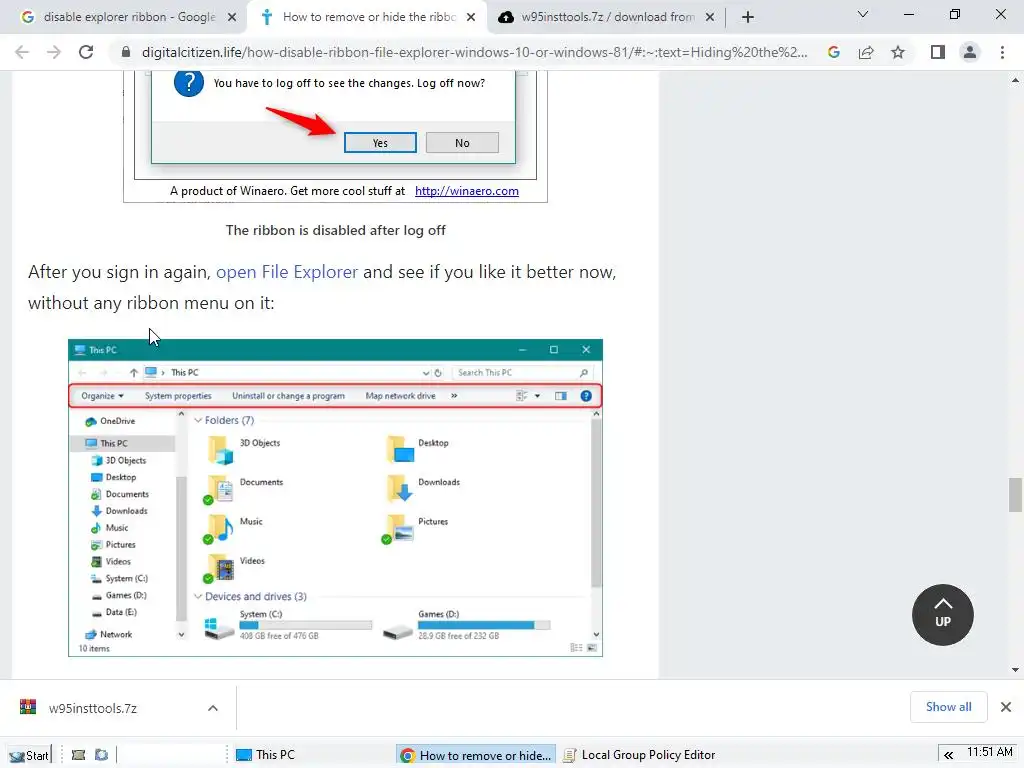Switch to Local Group Policy Editor window
This screenshot has width=1024, height=768.
pyautogui.click(x=639, y=755)
